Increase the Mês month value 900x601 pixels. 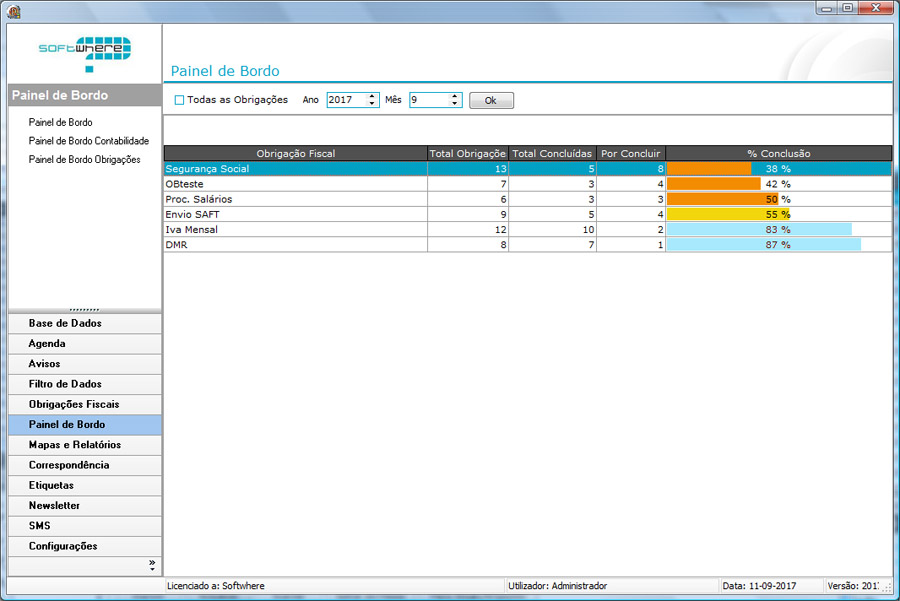(x=455, y=96)
